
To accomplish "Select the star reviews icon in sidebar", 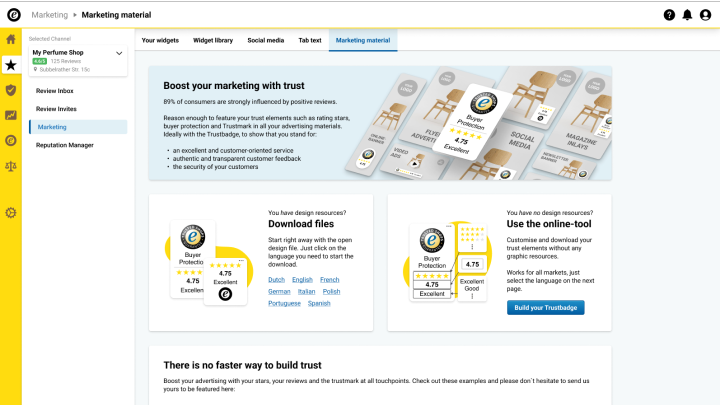I will coord(11,65).
